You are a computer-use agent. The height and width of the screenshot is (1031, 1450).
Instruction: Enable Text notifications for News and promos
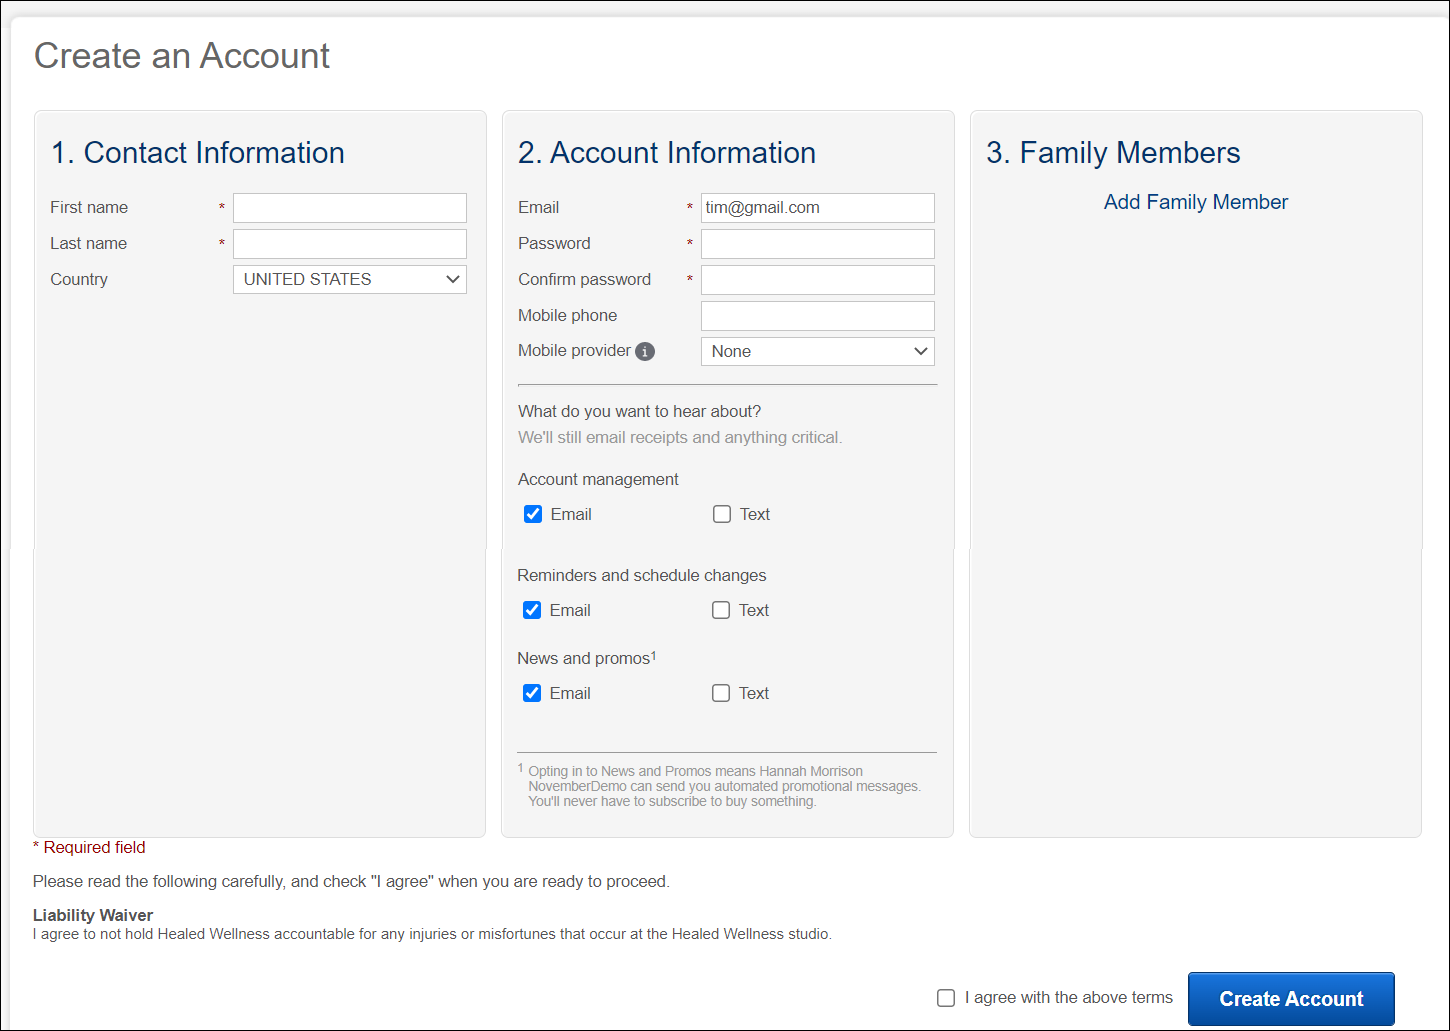click(722, 692)
